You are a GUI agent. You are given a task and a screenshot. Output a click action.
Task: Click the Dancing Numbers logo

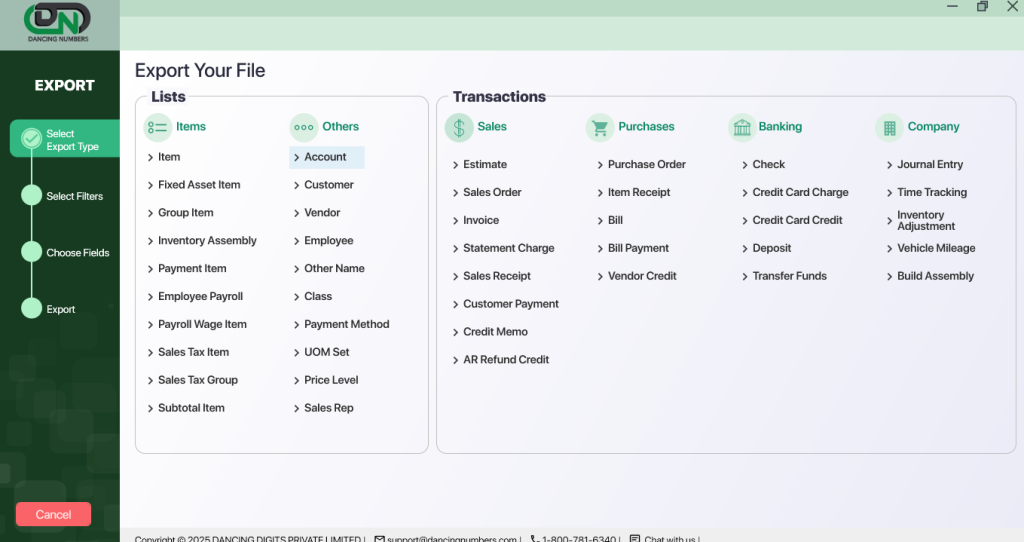tap(58, 23)
